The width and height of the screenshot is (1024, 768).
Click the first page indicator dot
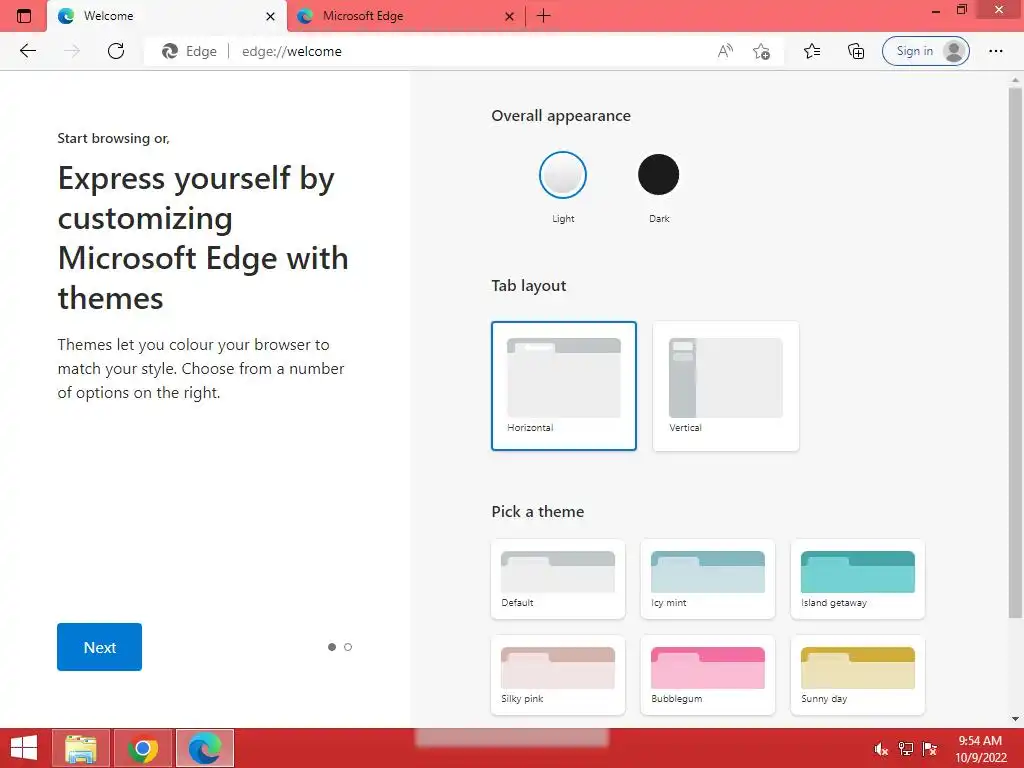click(x=332, y=647)
